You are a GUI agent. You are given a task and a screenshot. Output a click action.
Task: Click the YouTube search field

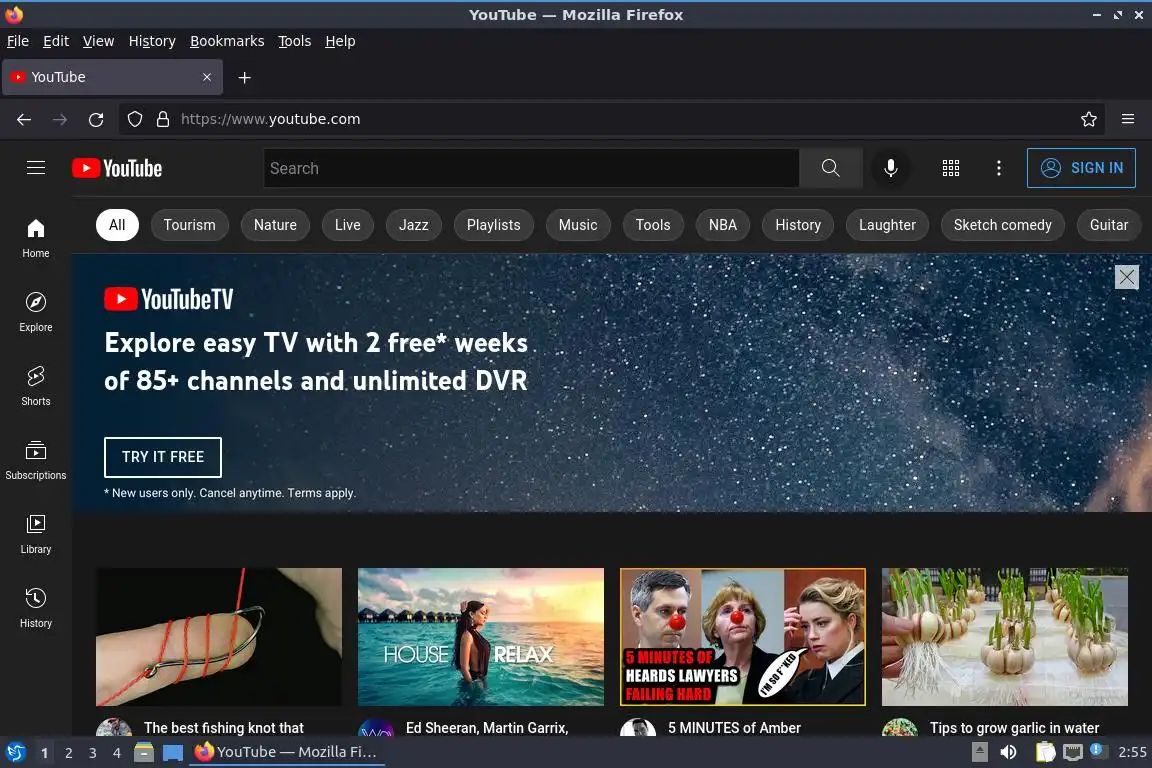[x=531, y=168]
